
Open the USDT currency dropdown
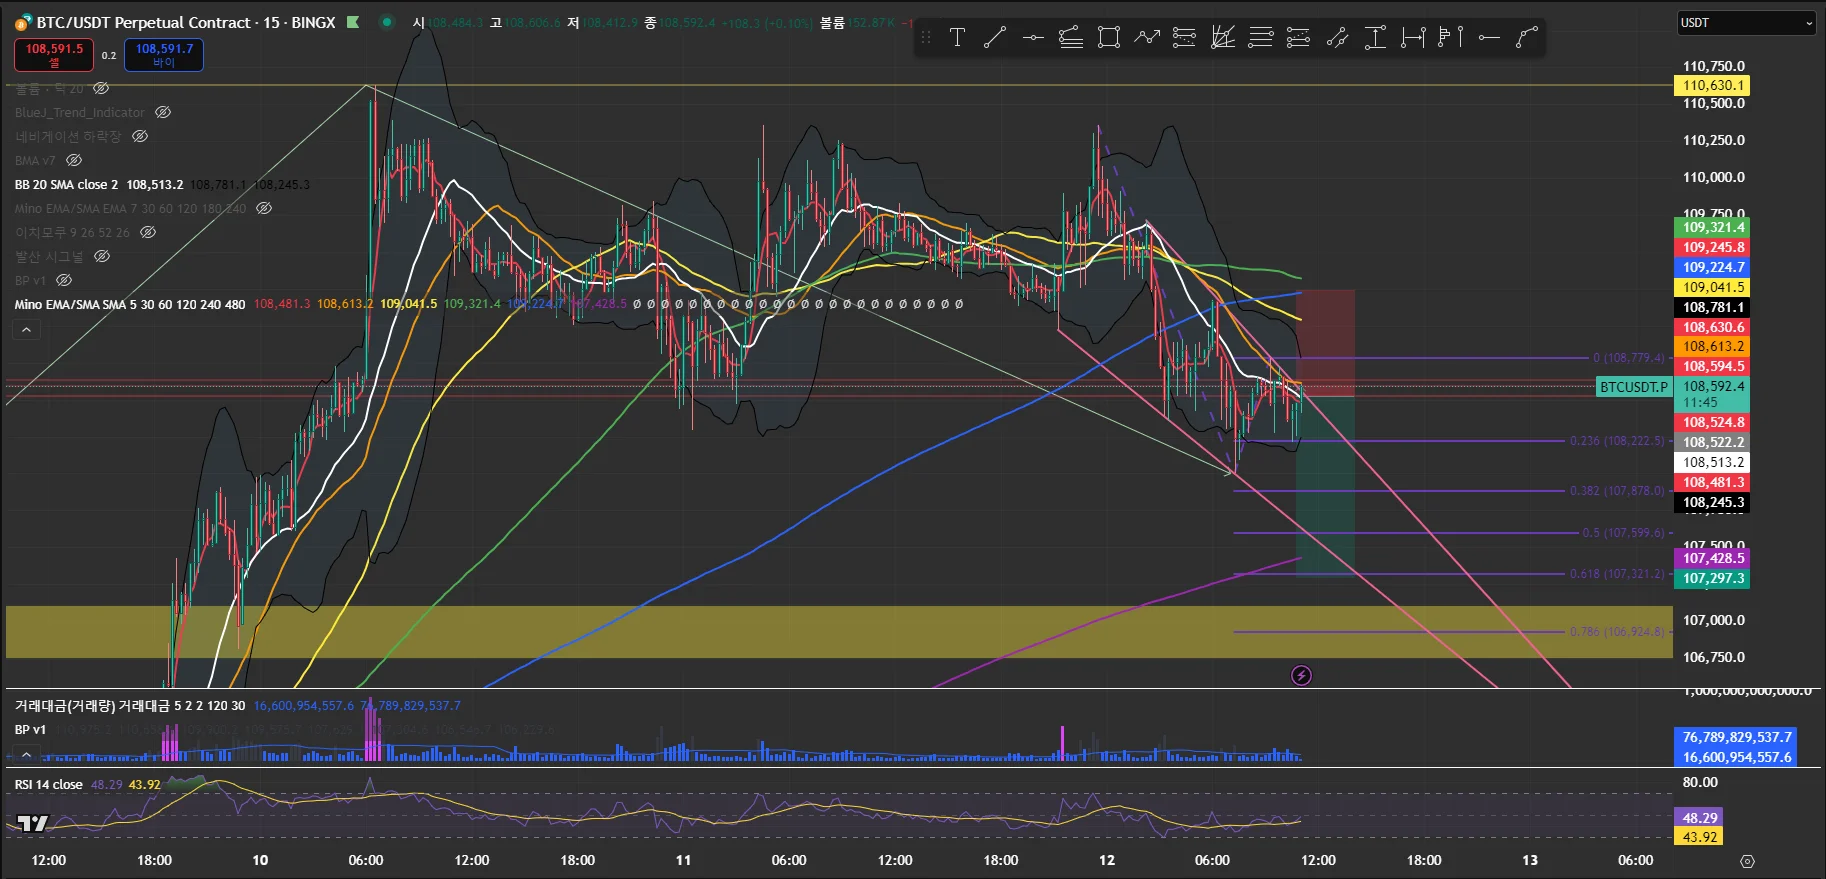1745,23
